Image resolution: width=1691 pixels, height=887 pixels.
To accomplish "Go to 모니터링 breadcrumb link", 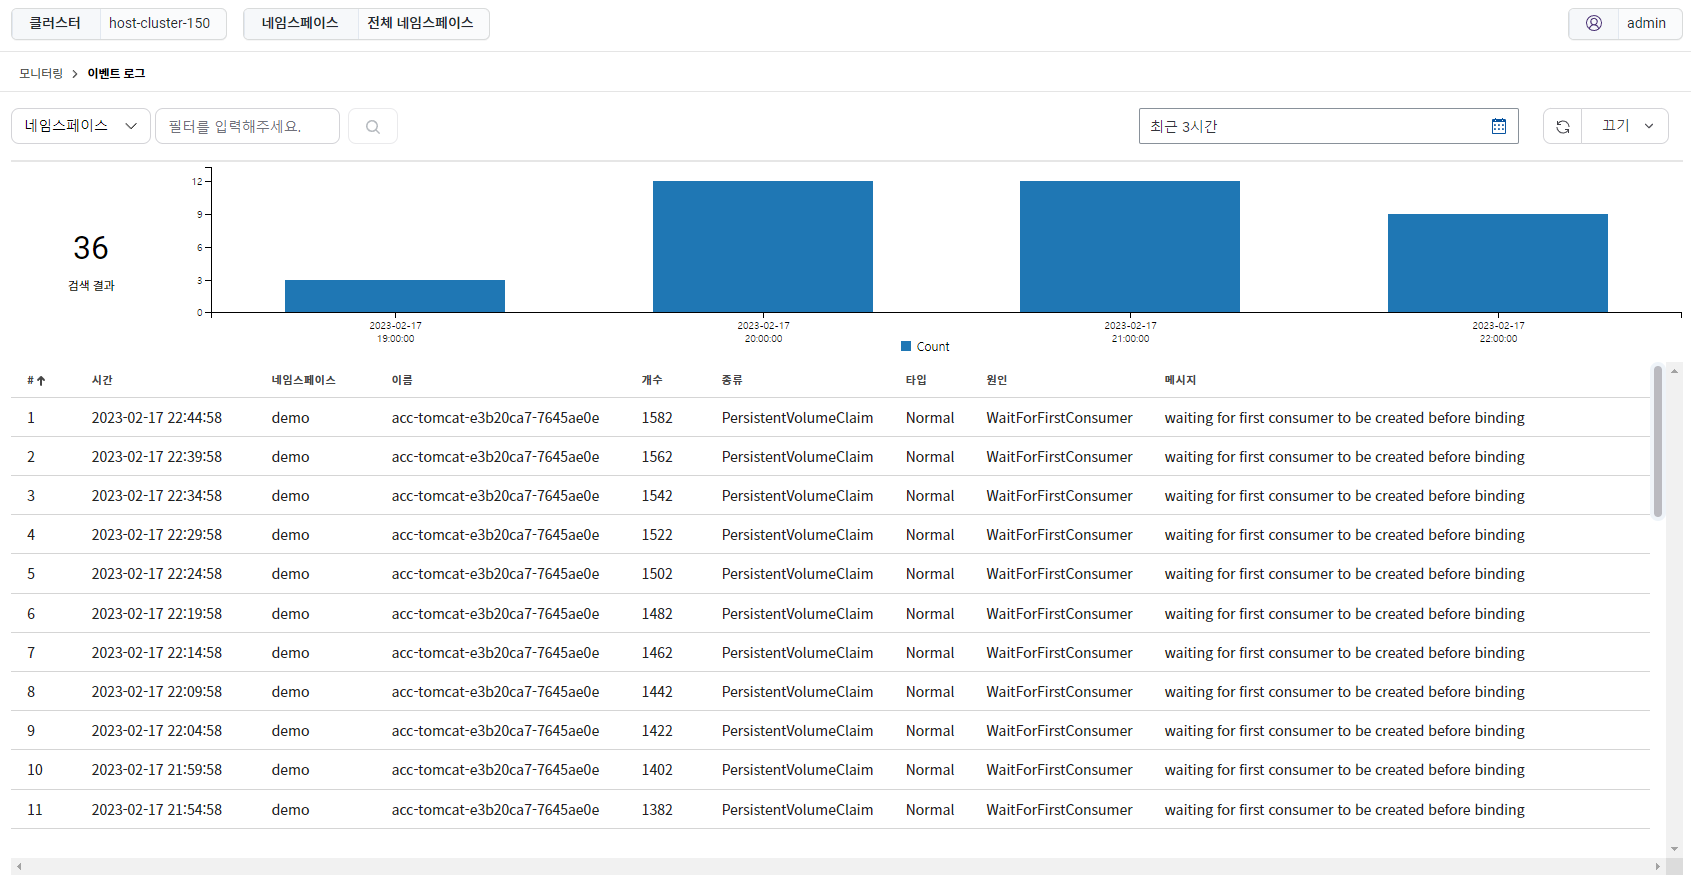I will tap(41, 74).
